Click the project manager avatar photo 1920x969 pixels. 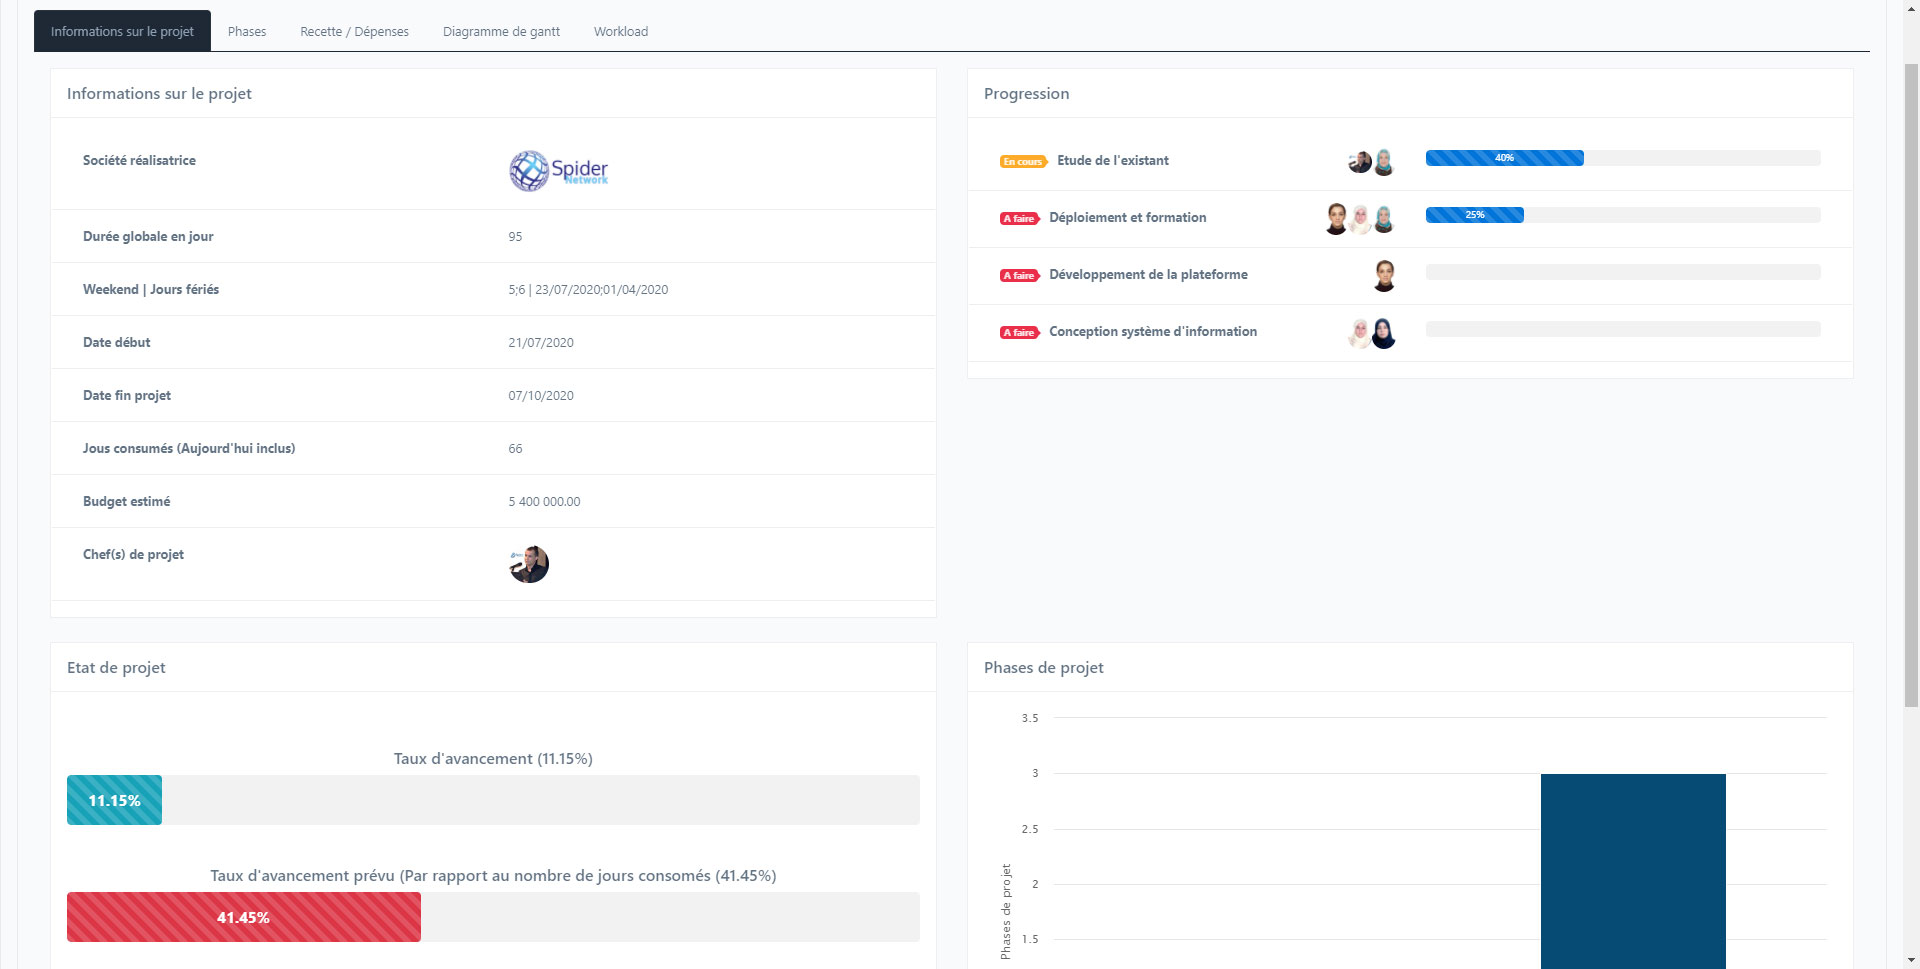point(529,564)
